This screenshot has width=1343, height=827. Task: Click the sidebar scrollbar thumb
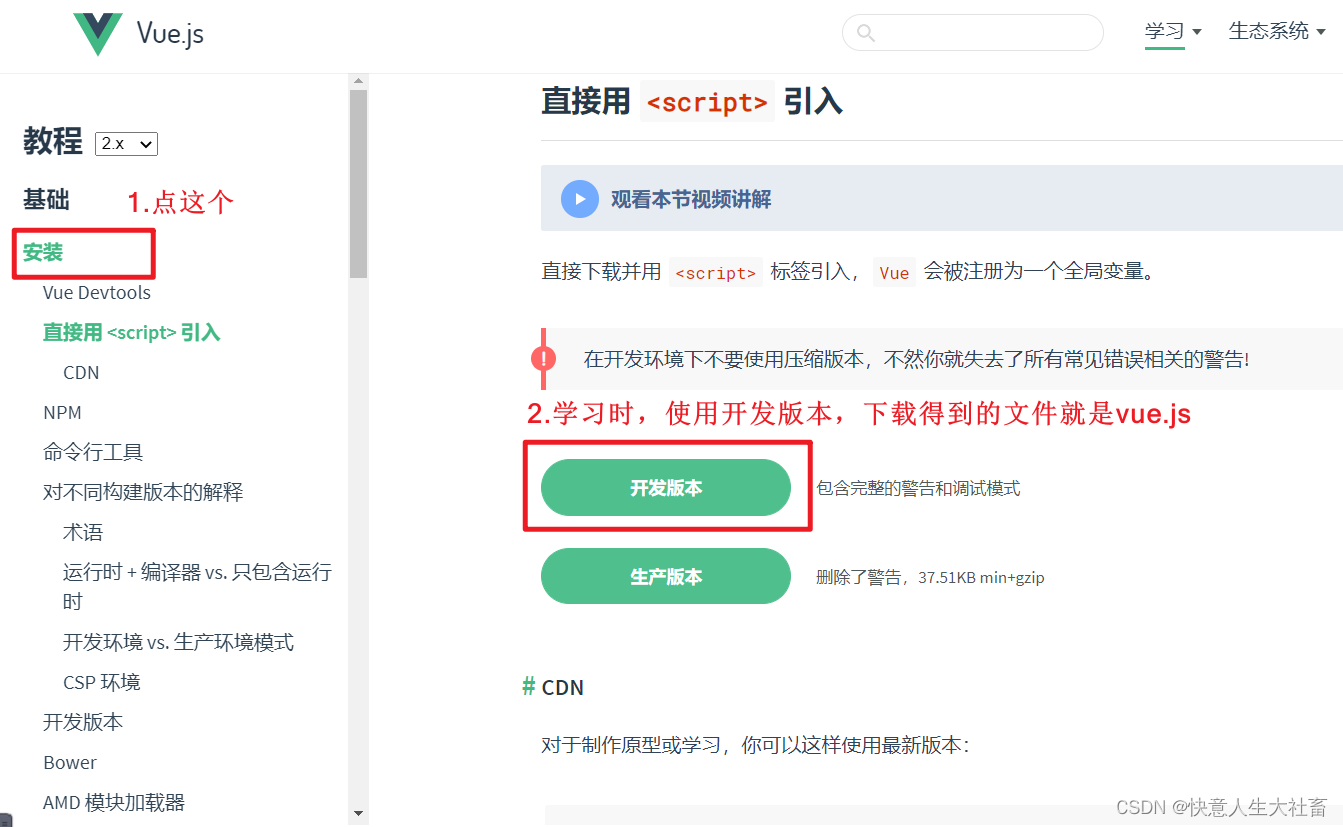click(358, 184)
